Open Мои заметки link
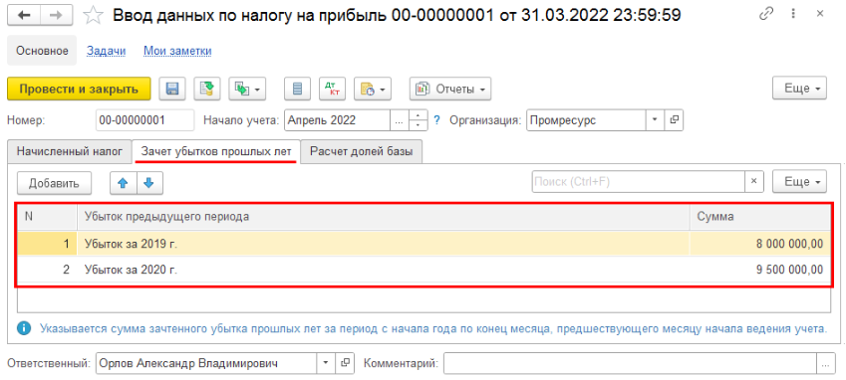The height and width of the screenshot is (380, 846). tap(177, 51)
